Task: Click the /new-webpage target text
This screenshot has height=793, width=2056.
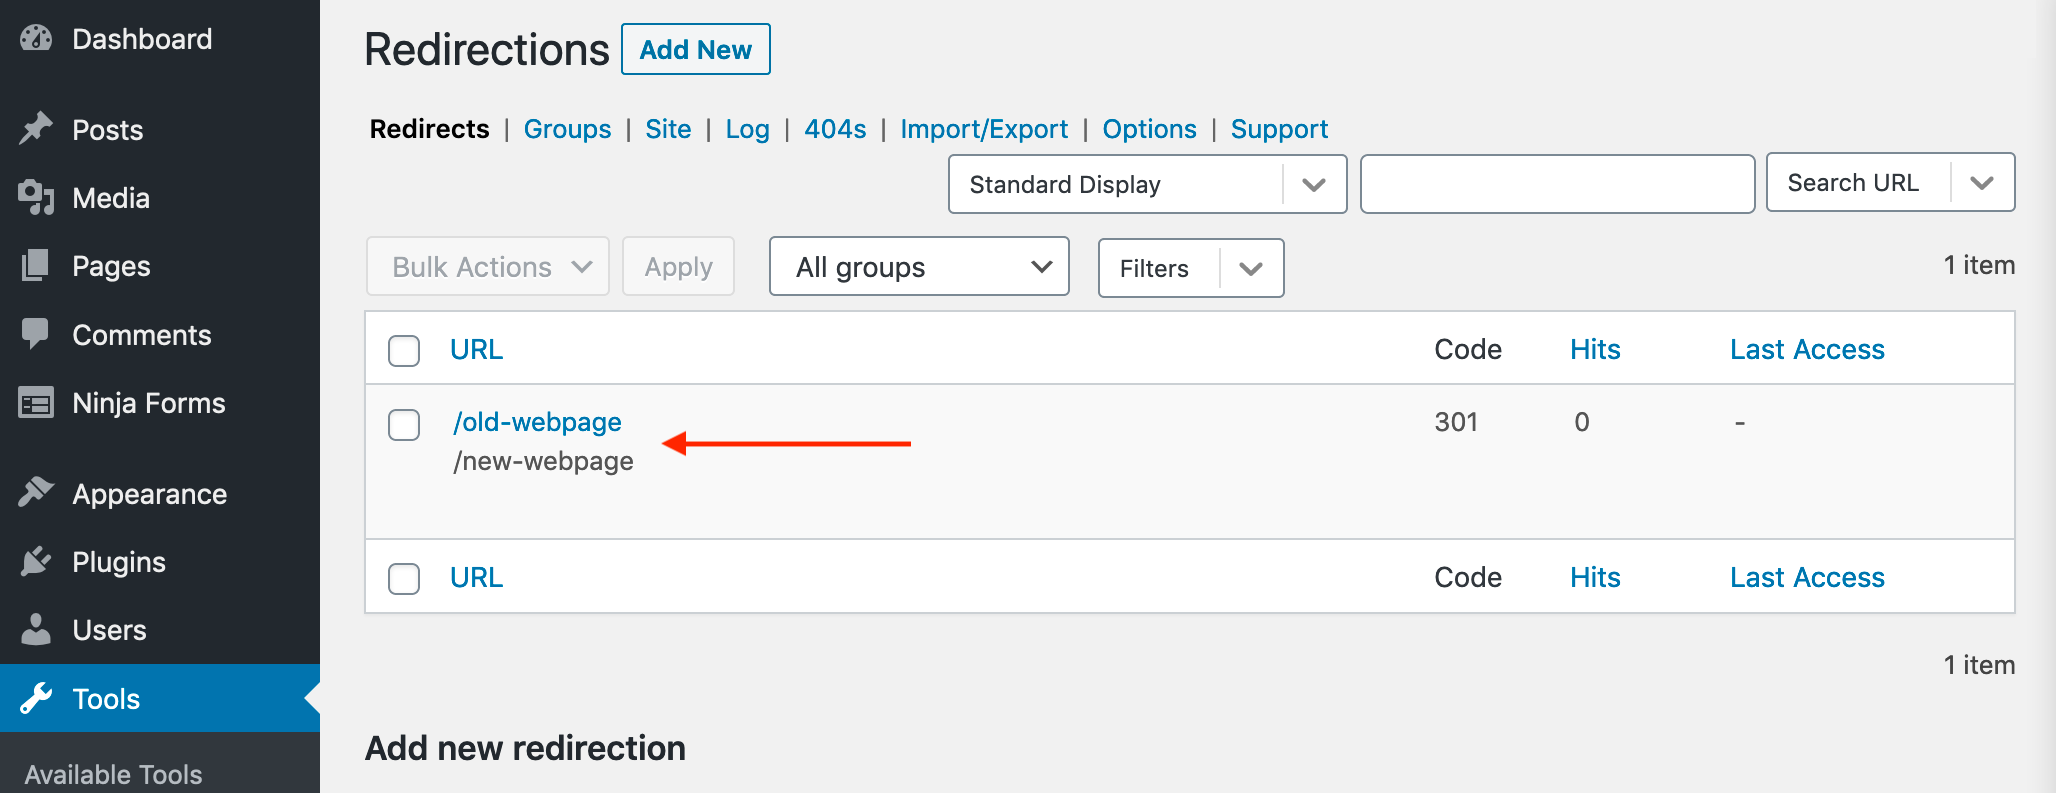Action: (x=543, y=461)
